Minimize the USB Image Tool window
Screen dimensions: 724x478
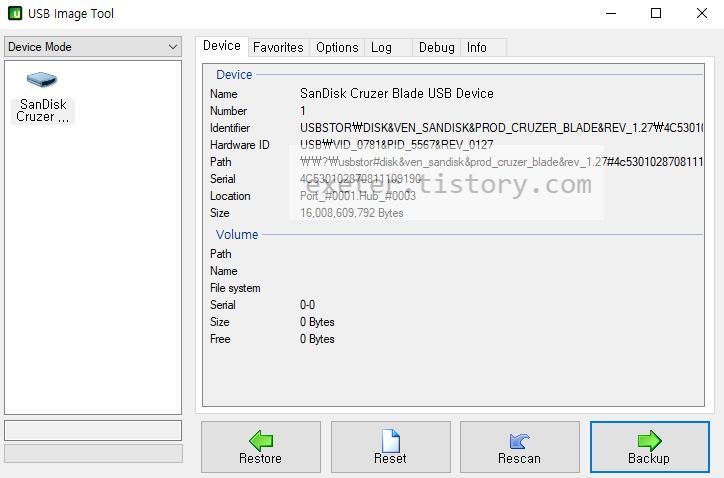(x=611, y=13)
